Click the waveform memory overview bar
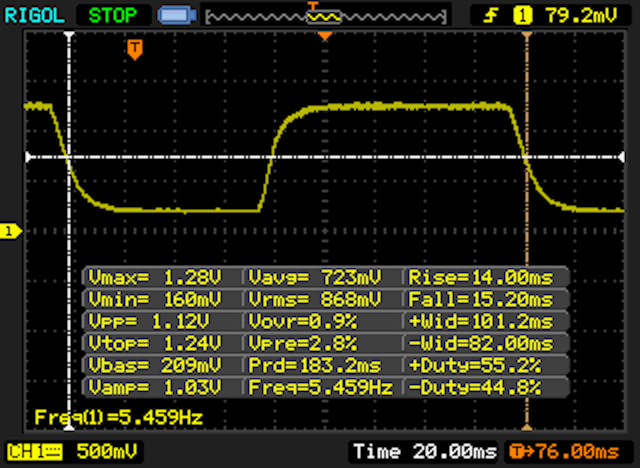Viewport: 640px width, 468px height. [x=326, y=17]
